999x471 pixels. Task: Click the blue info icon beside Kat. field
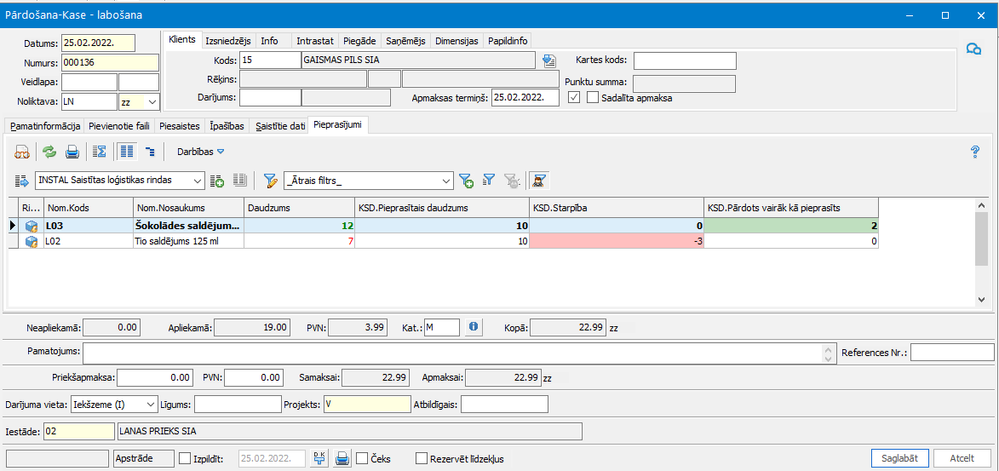click(474, 326)
